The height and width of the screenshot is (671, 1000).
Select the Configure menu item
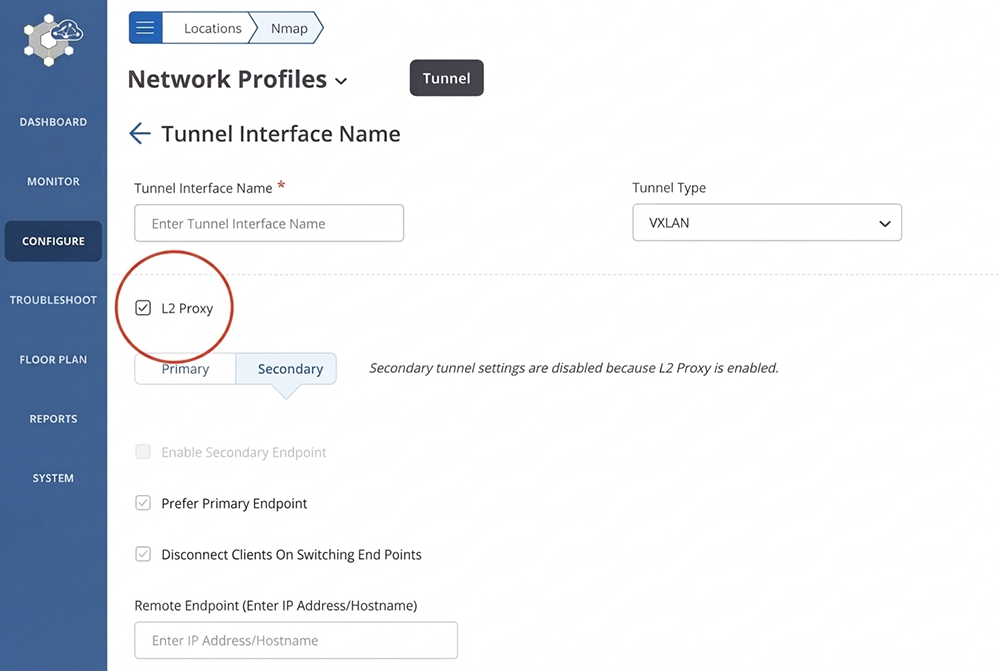(x=53, y=241)
